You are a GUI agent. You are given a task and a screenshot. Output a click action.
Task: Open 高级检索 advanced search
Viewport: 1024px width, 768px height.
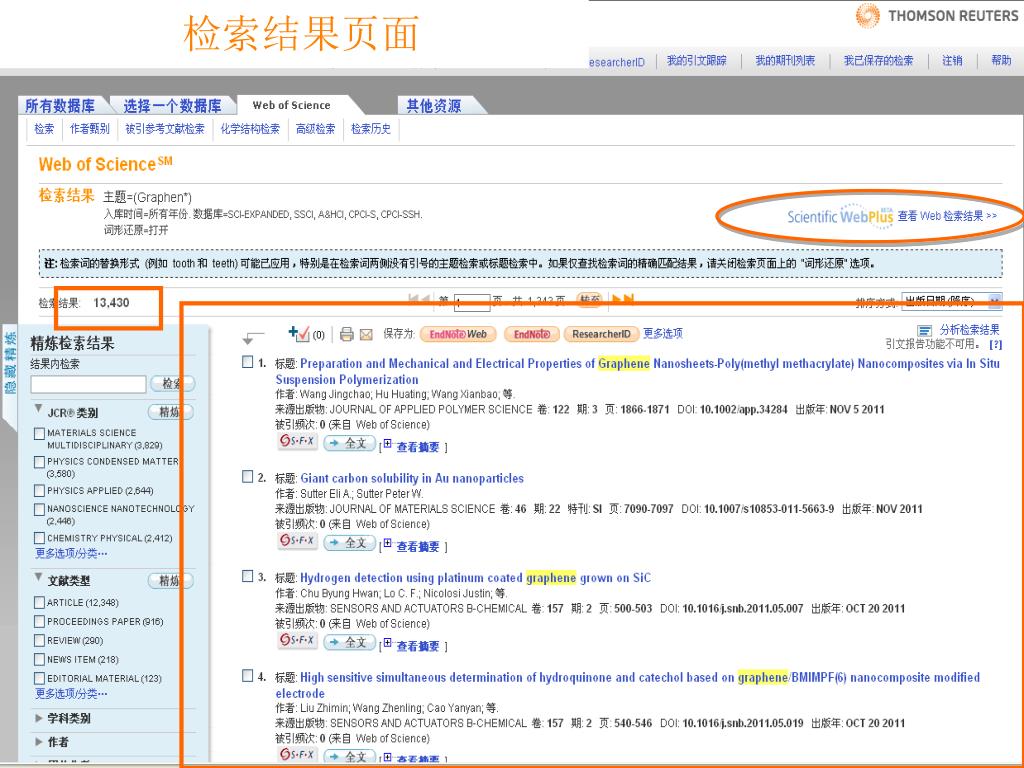[315, 129]
